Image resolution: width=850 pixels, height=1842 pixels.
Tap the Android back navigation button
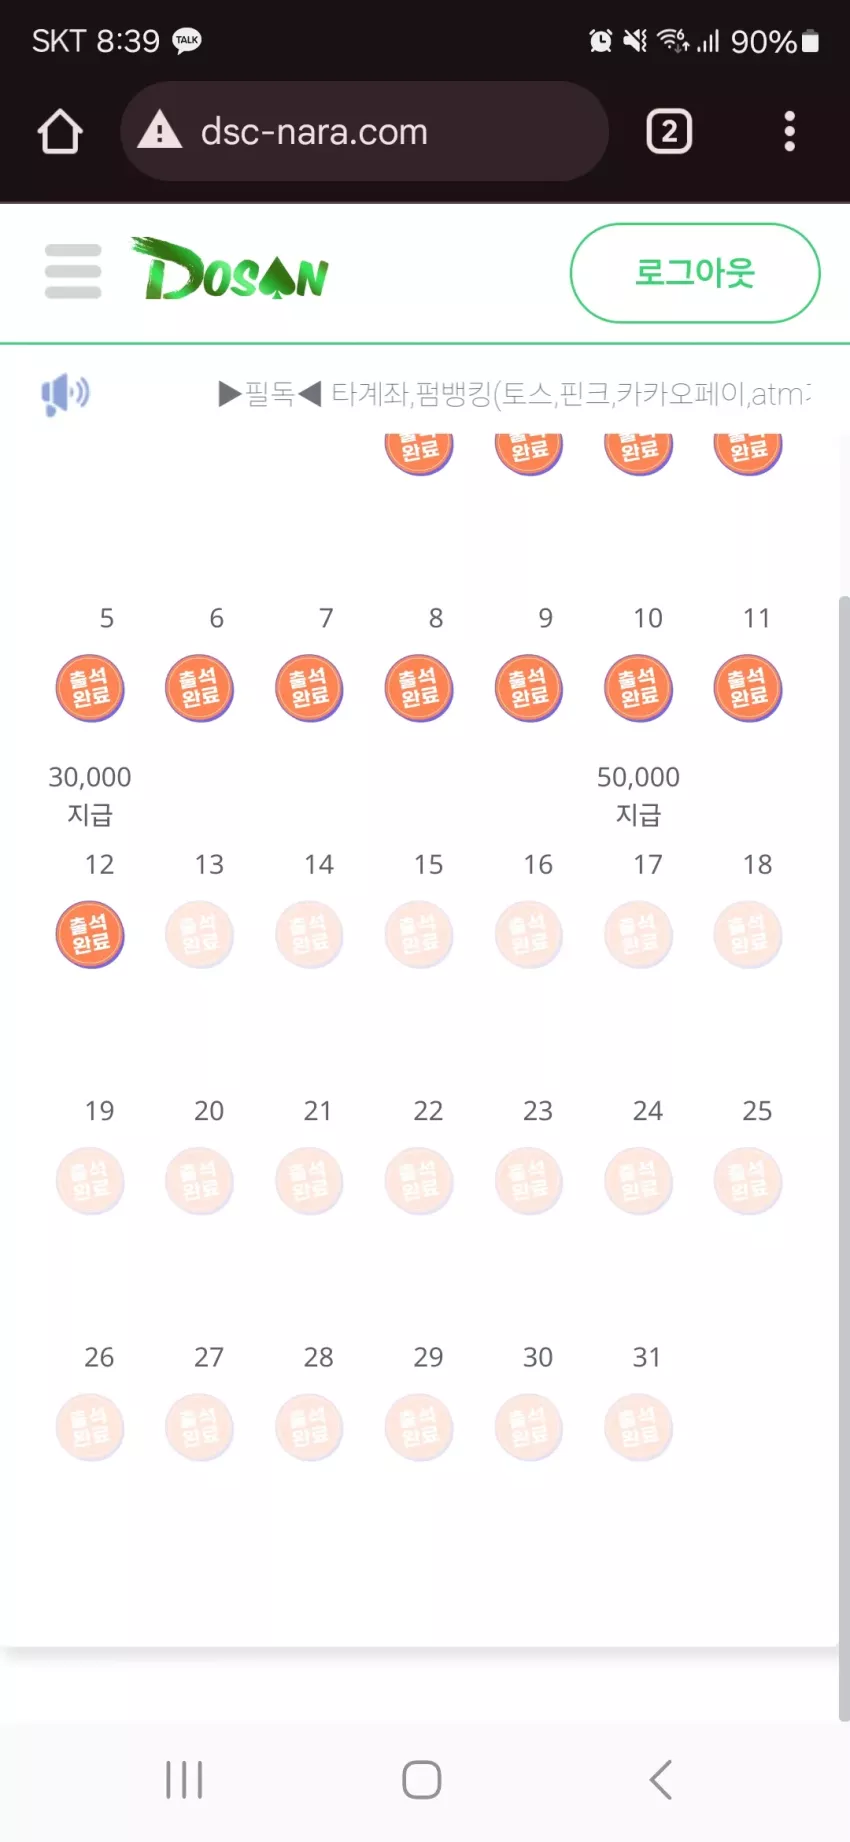point(660,1780)
